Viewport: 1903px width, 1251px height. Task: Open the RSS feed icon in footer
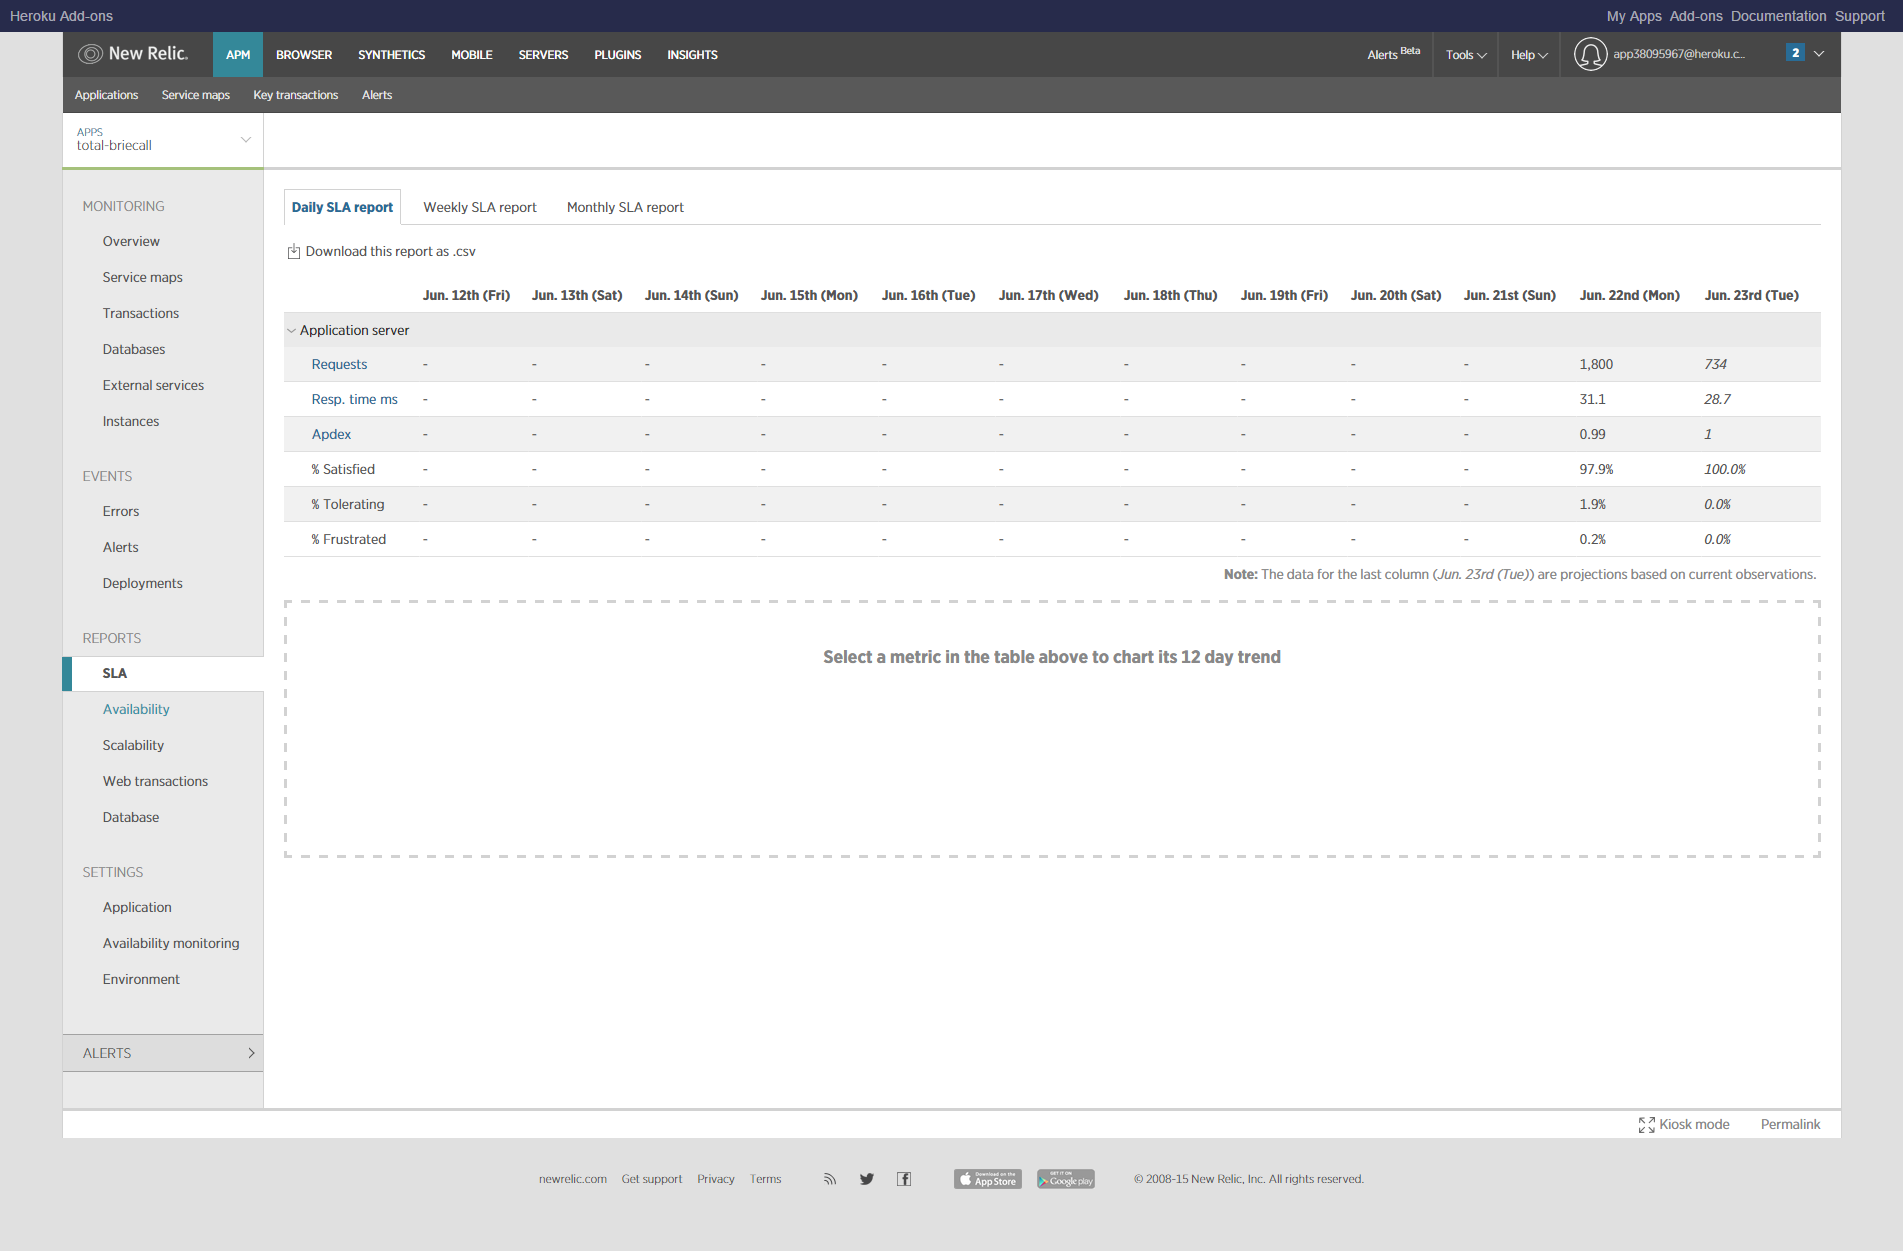point(829,1179)
